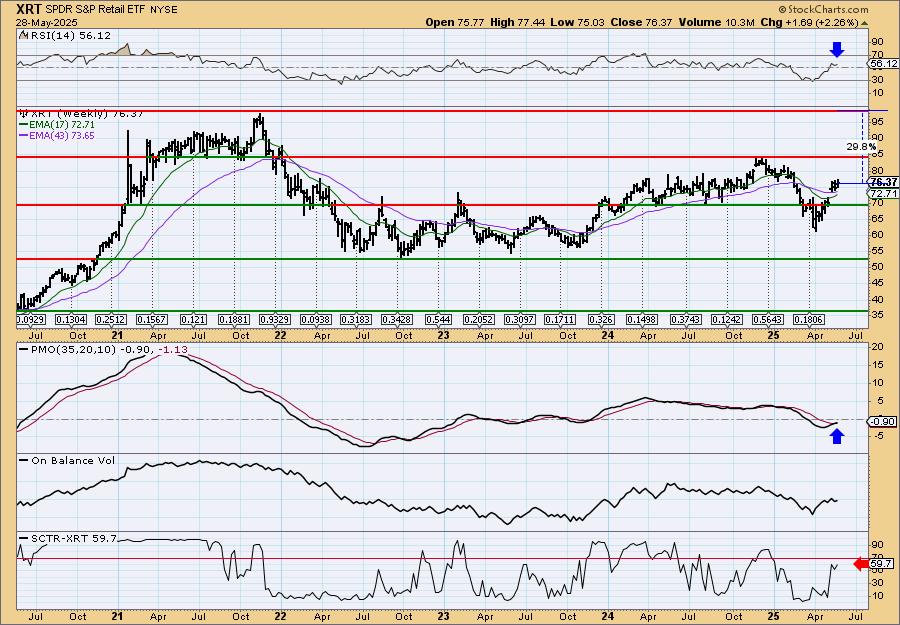Click the SPDR S&P Retail ETF name
This screenshot has width=900, height=625.
(96, 10)
